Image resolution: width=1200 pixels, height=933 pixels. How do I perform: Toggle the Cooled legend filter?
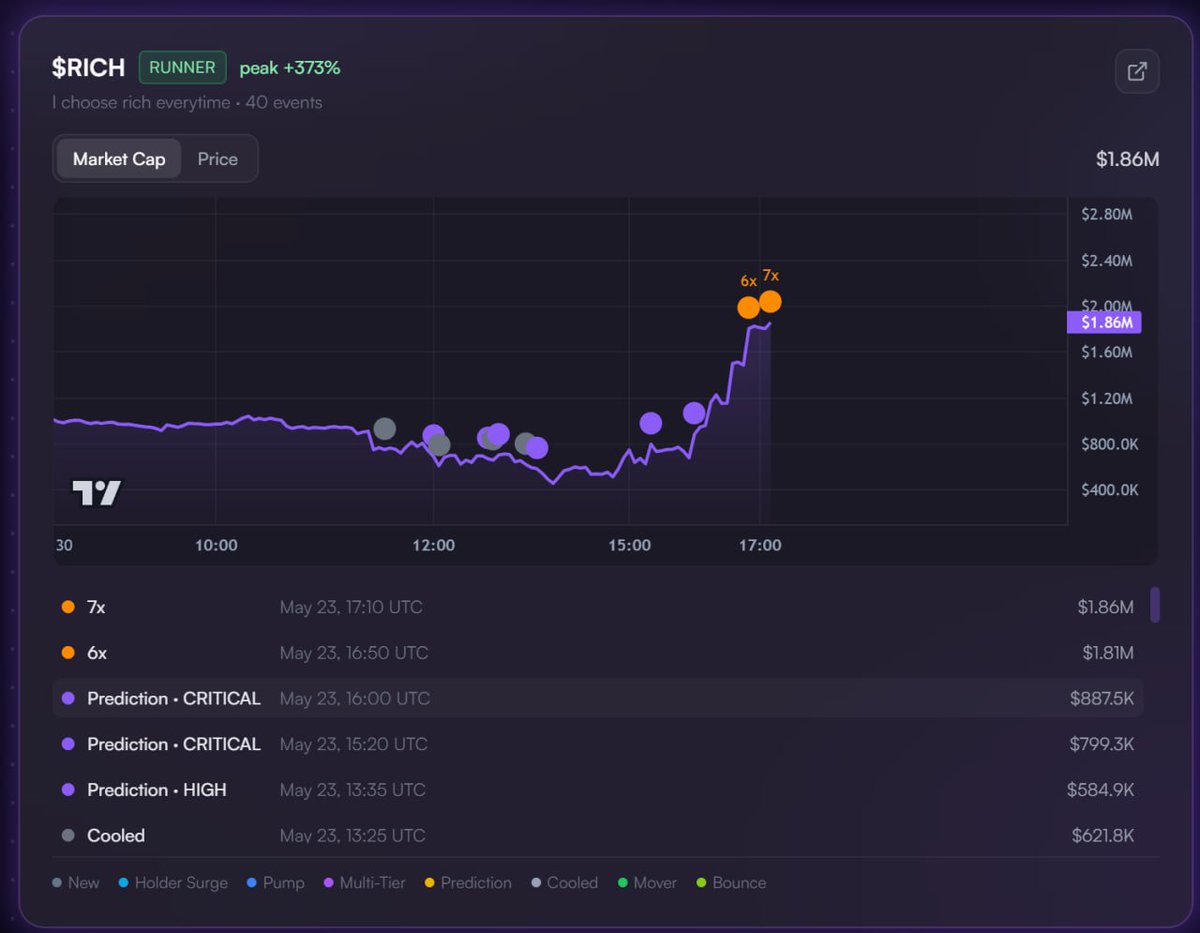coord(564,883)
